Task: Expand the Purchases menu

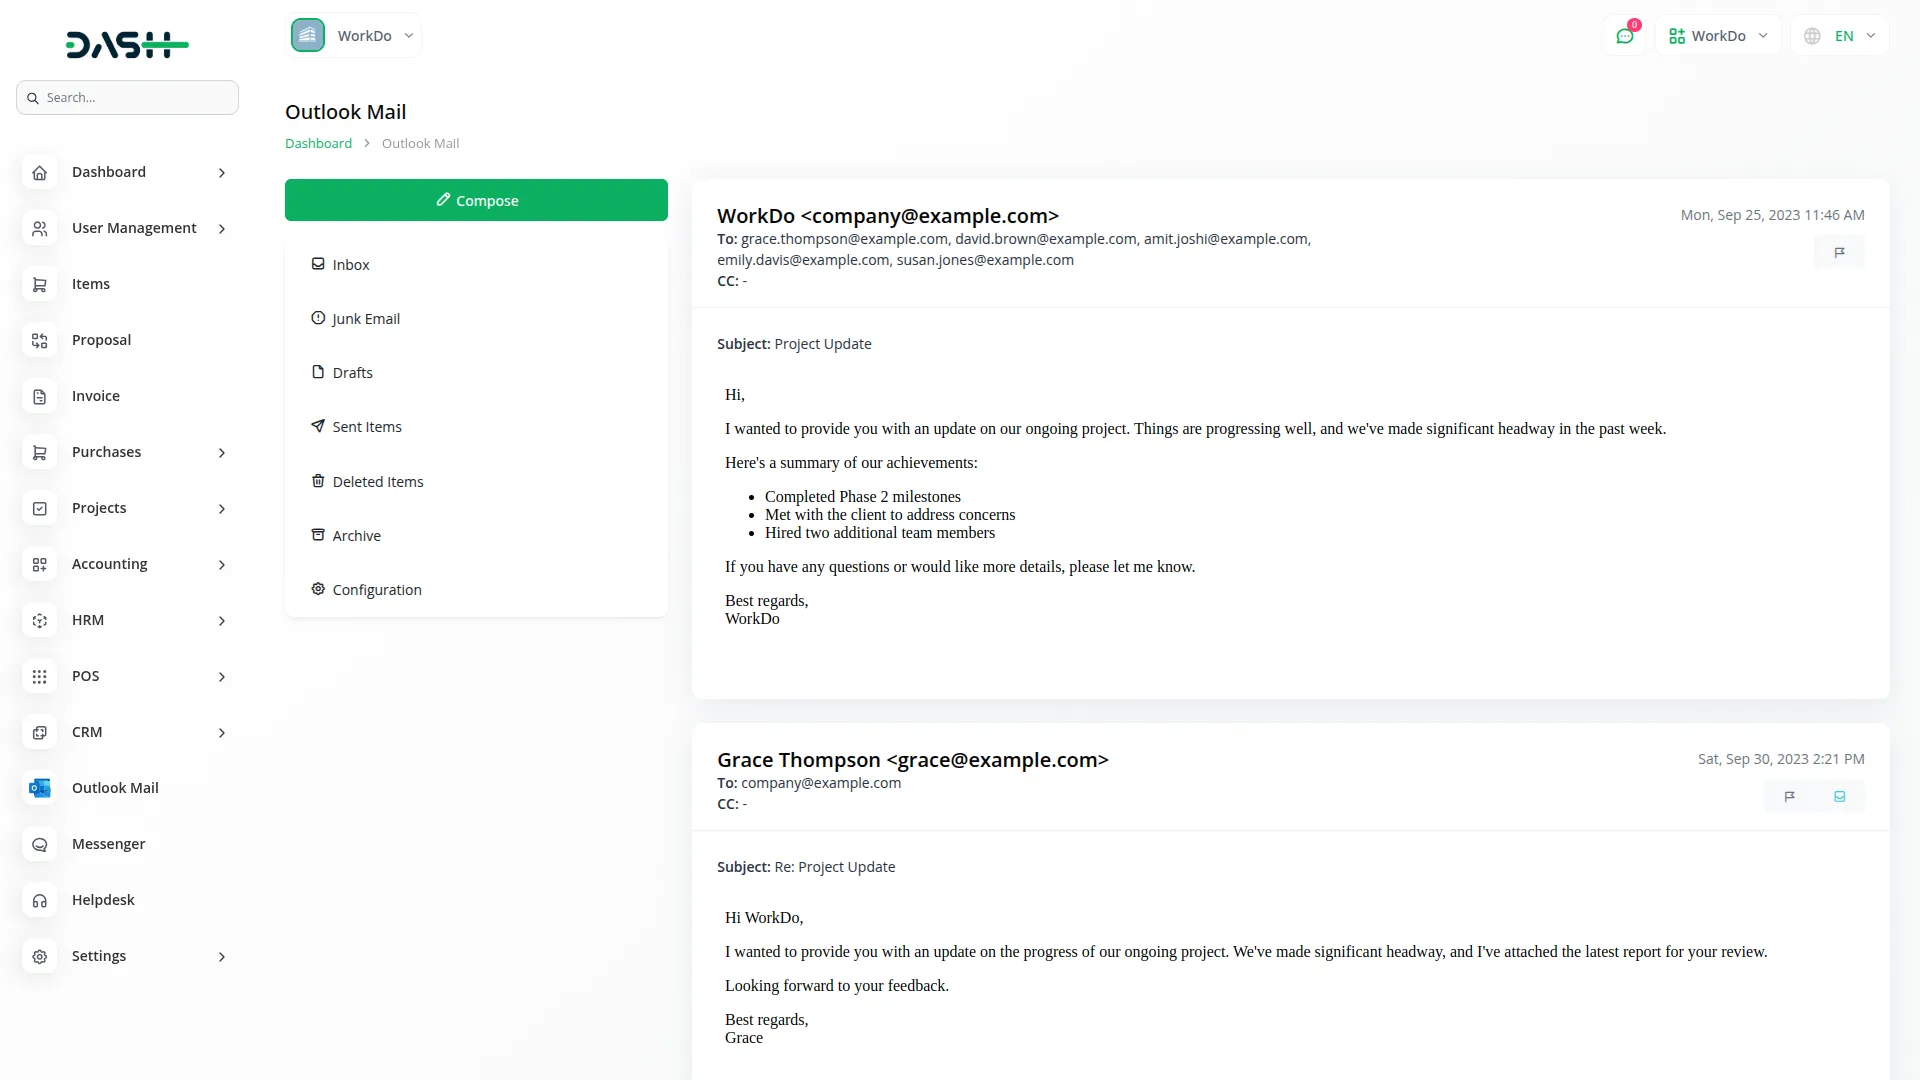Action: tap(106, 452)
